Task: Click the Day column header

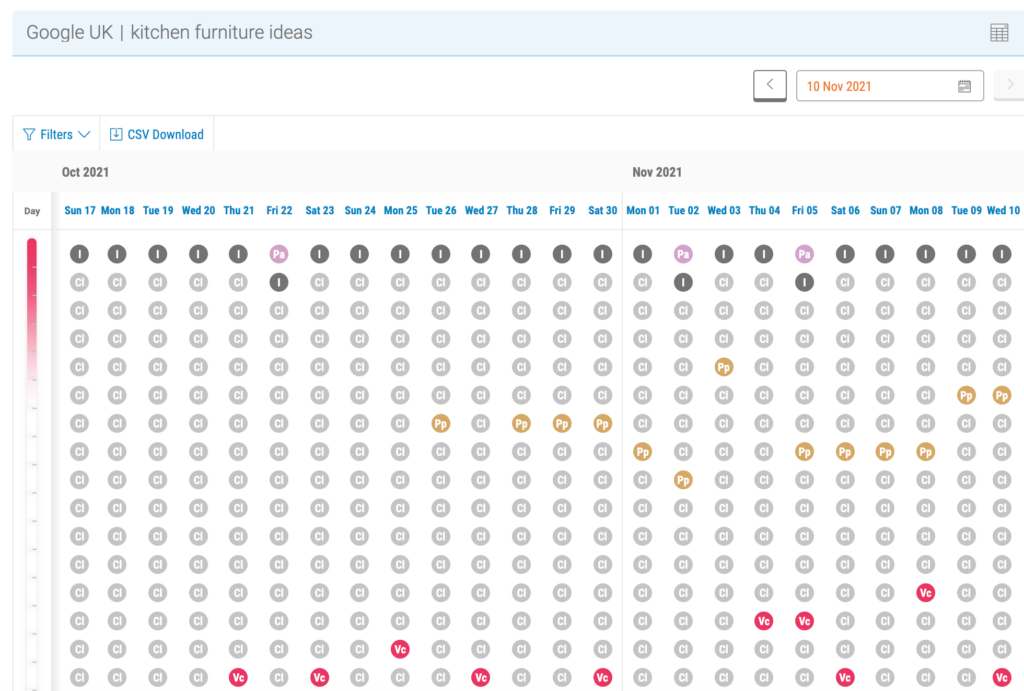Action: pos(31,210)
